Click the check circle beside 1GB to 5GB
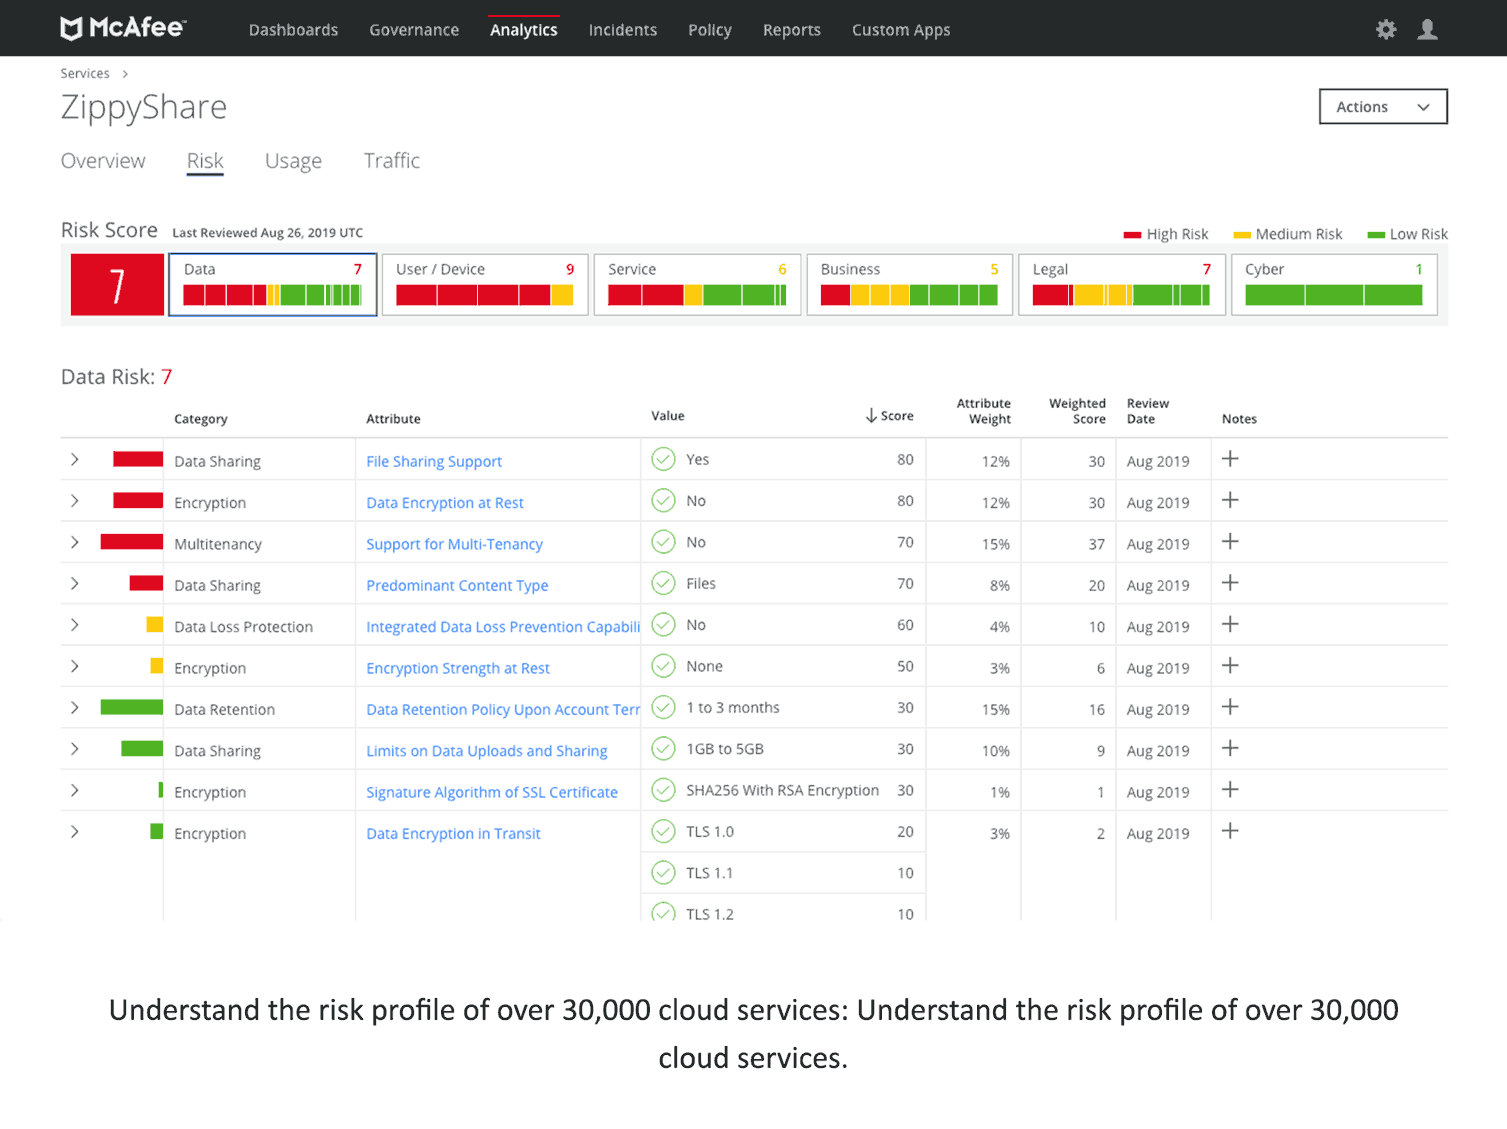Image resolution: width=1507 pixels, height=1129 pixels. [663, 748]
